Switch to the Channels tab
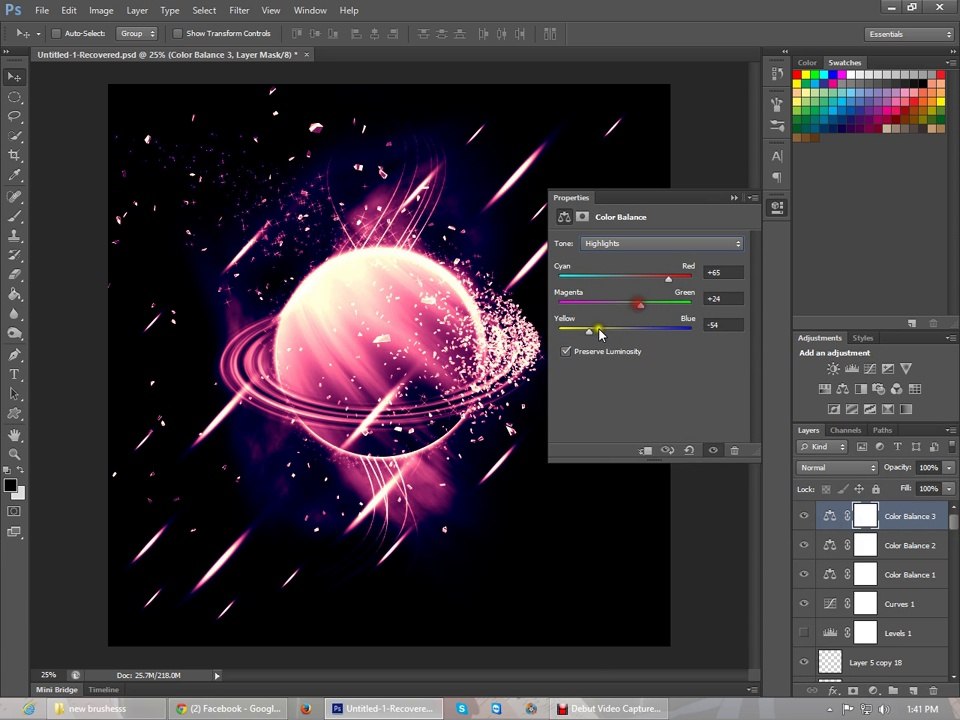Viewport: 960px width, 720px height. point(846,430)
